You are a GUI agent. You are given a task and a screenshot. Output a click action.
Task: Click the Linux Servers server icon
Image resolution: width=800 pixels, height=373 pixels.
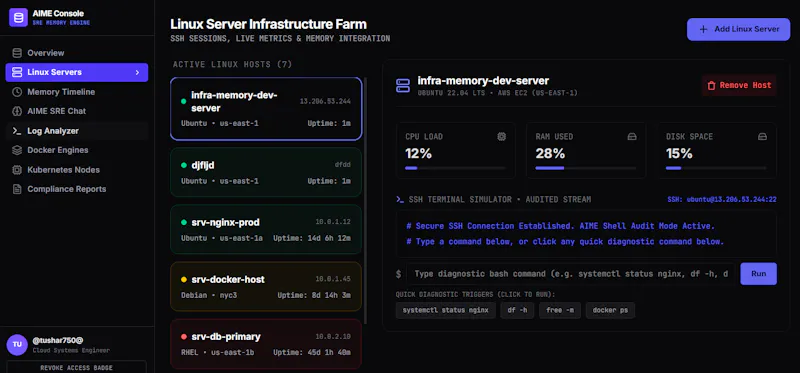click(x=17, y=72)
